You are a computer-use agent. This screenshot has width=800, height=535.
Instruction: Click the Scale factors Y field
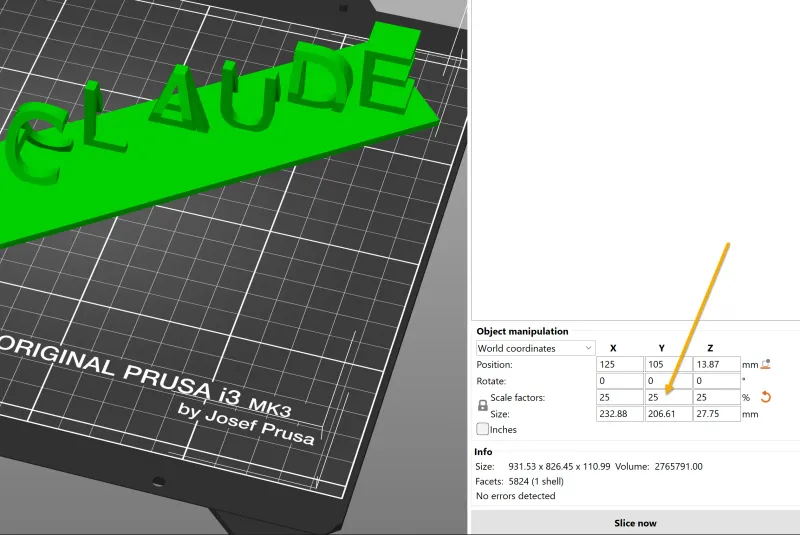click(668, 397)
